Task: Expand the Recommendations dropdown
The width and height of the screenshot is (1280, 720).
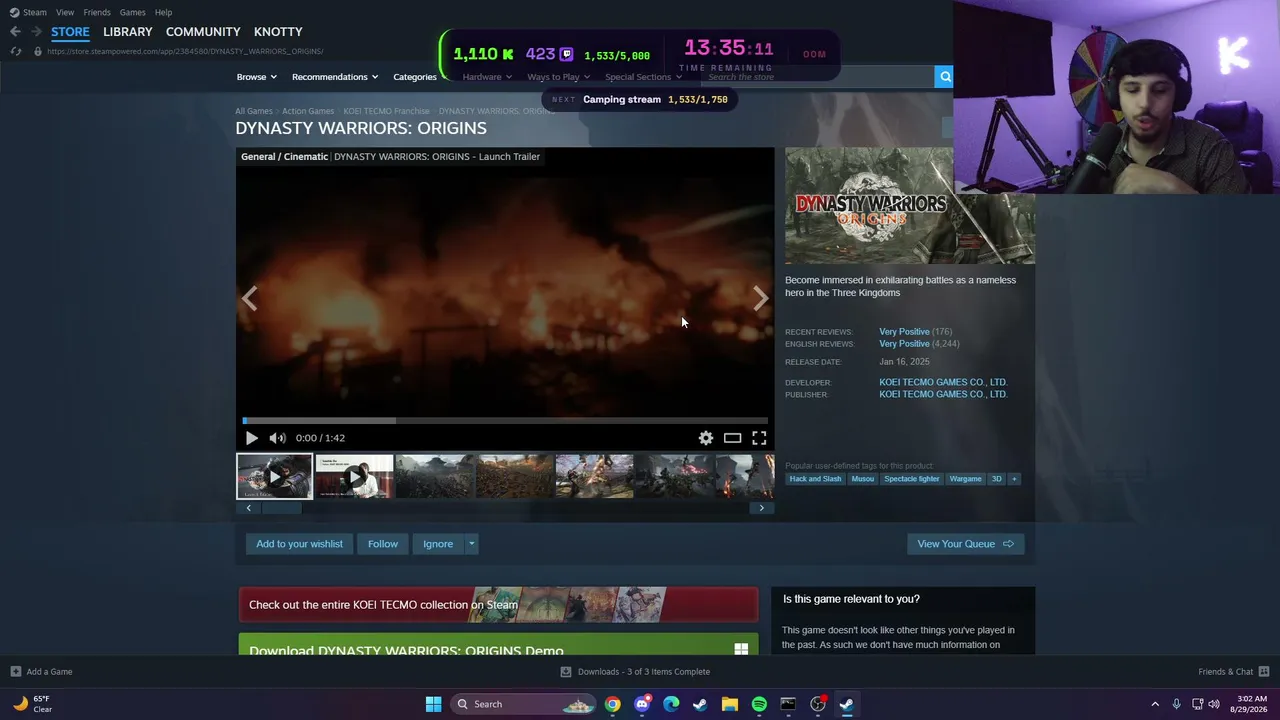Action: point(335,77)
